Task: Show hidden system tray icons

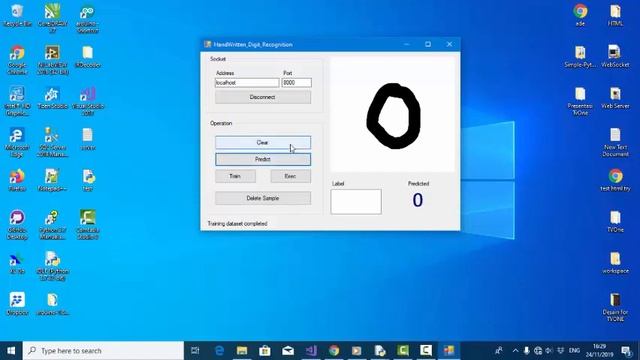Action: tap(515, 351)
